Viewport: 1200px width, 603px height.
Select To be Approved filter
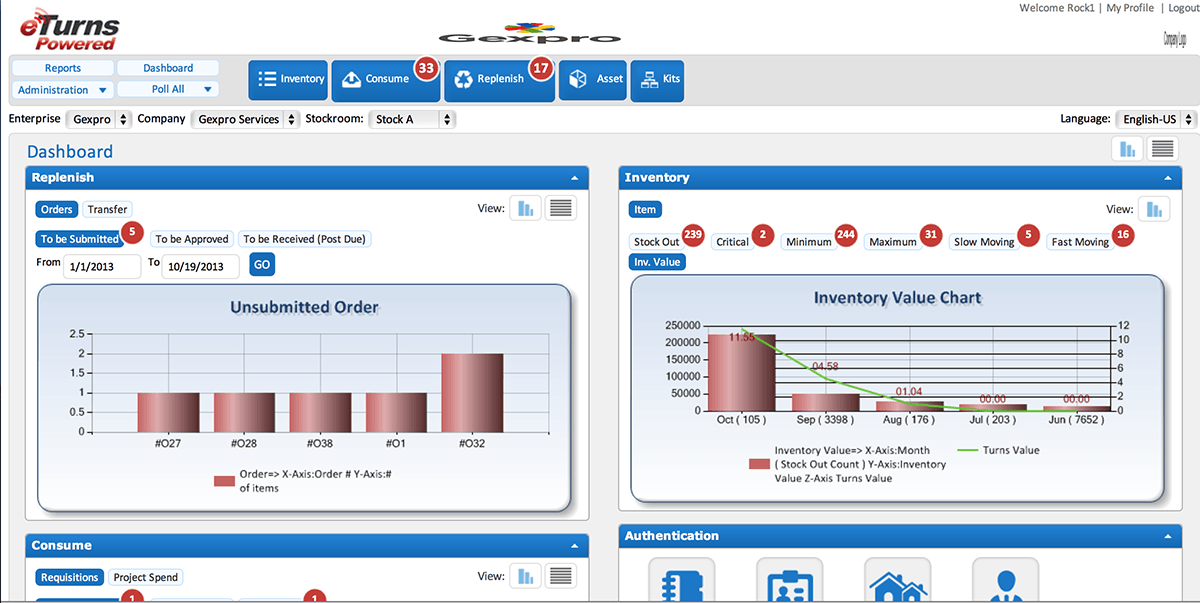click(x=192, y=239)
